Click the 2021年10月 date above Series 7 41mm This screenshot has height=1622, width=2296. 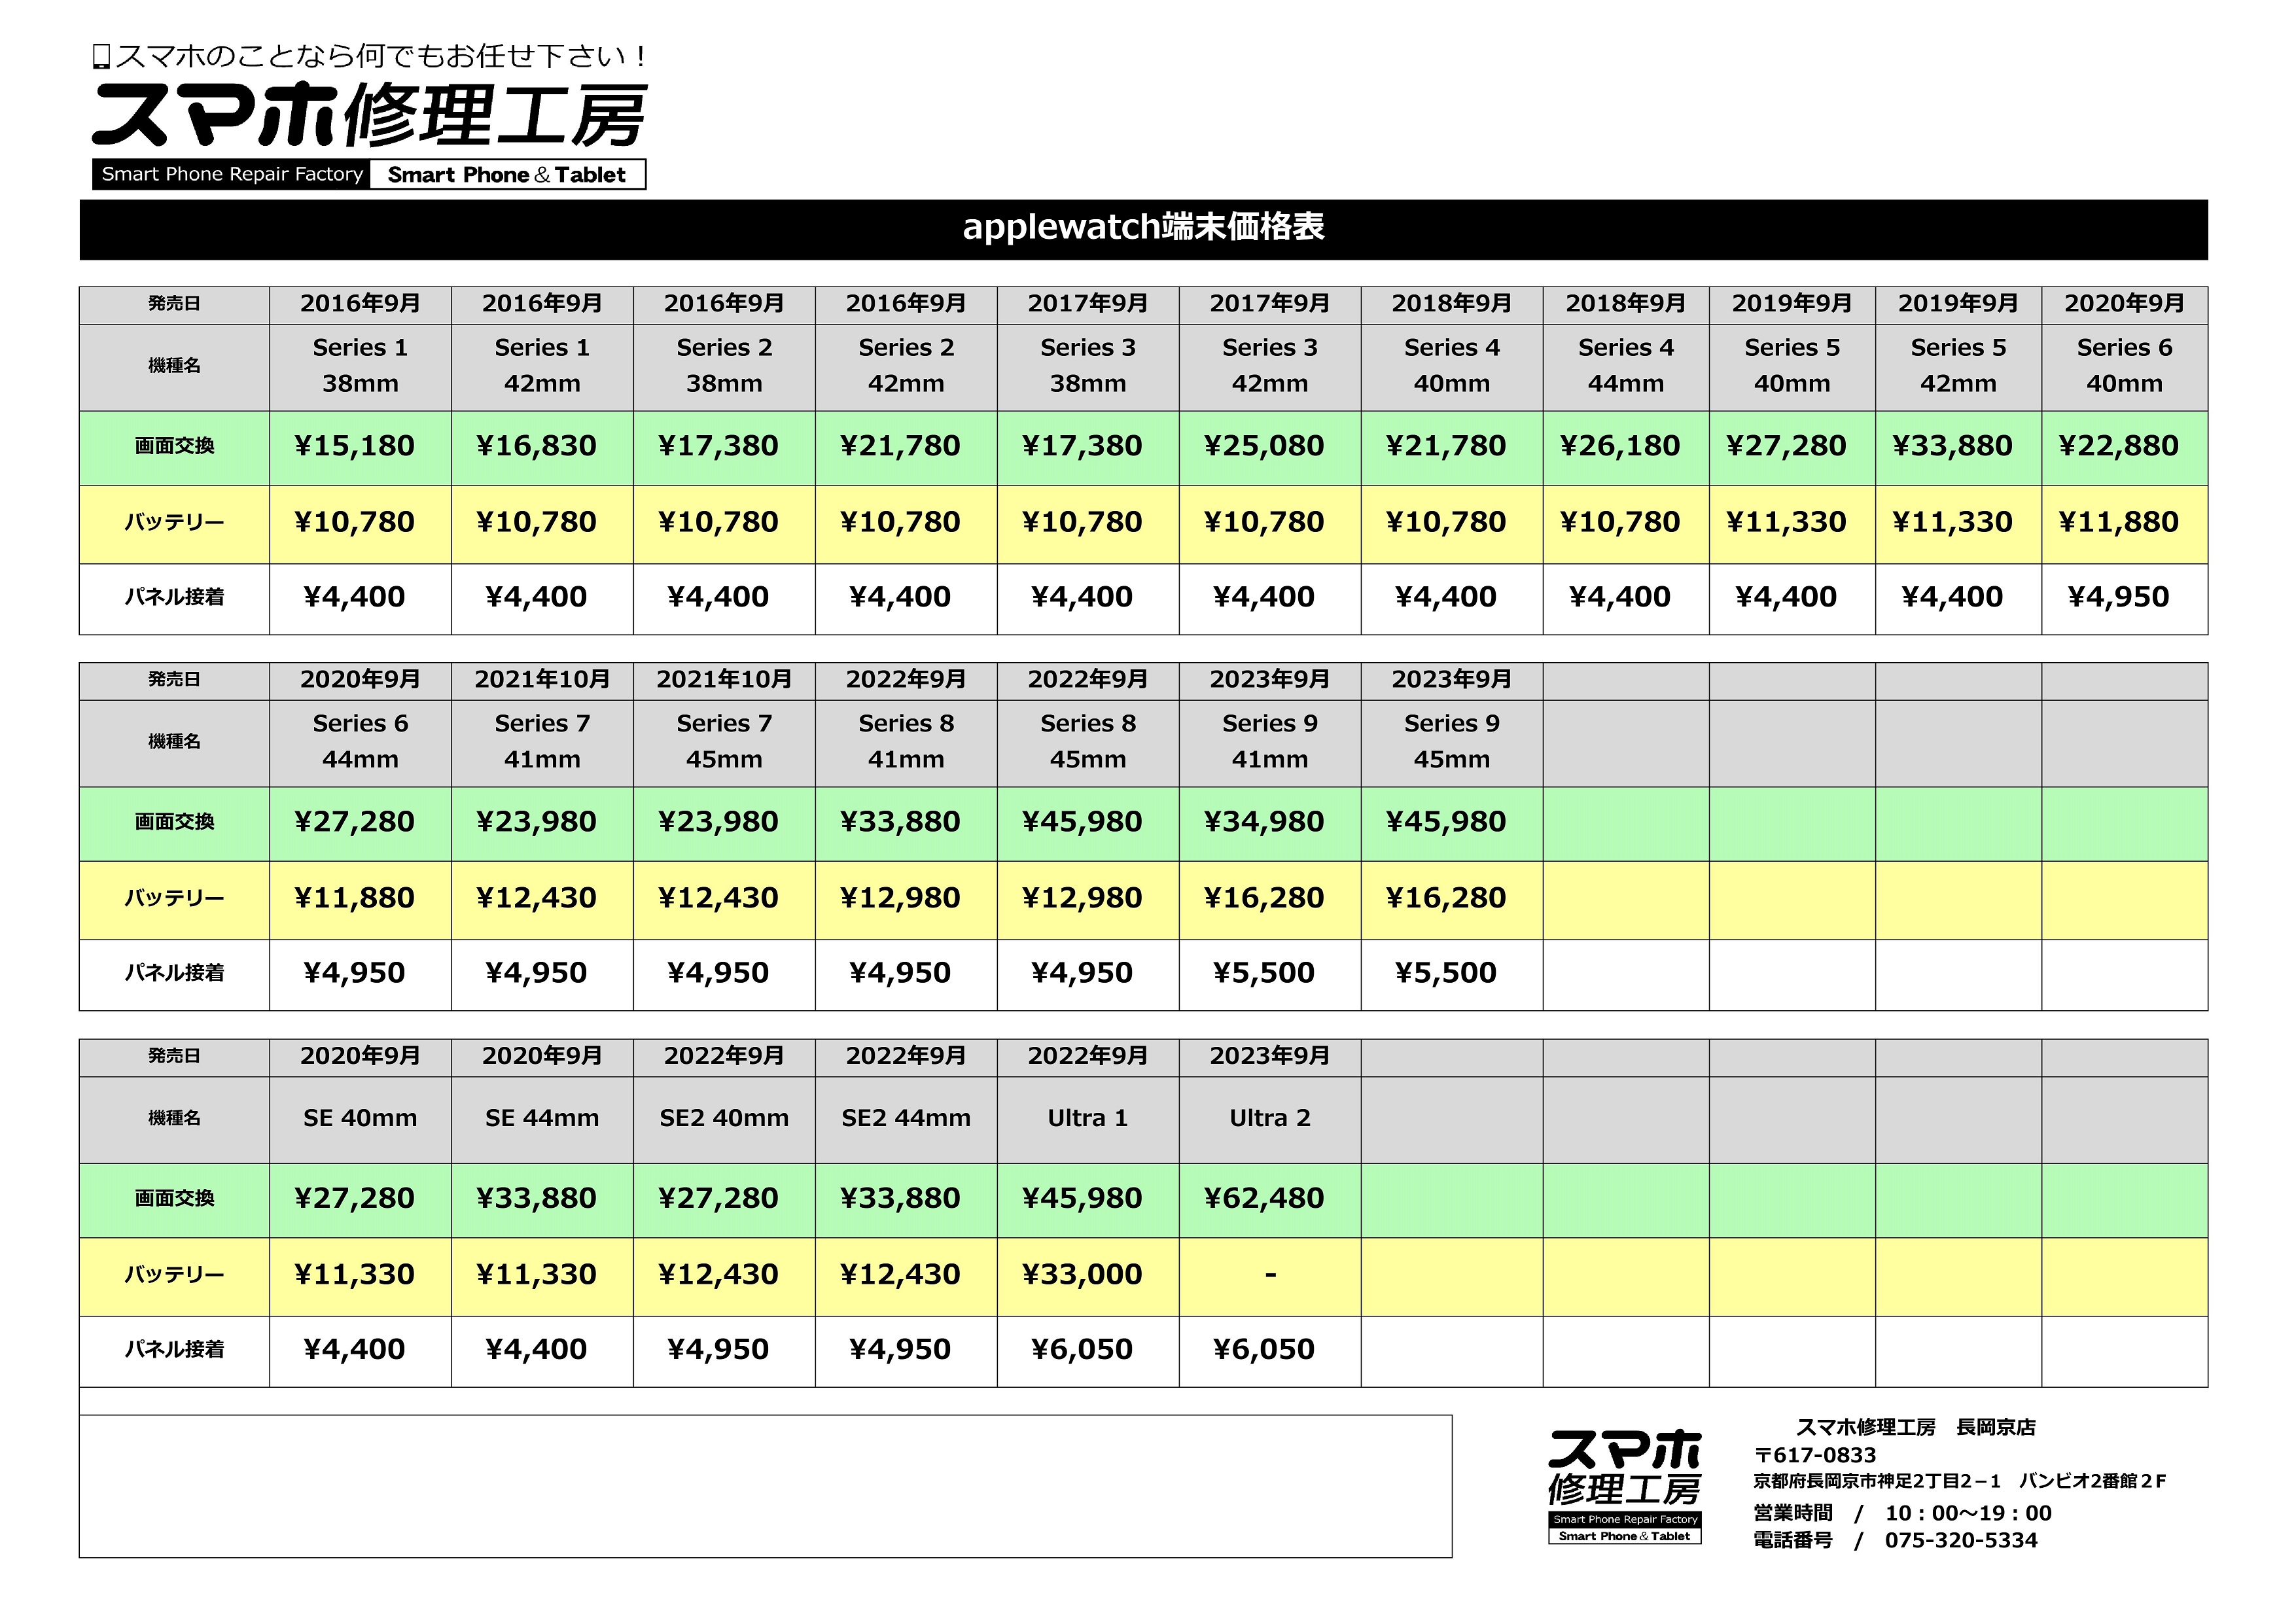click(x=542, y=680)
